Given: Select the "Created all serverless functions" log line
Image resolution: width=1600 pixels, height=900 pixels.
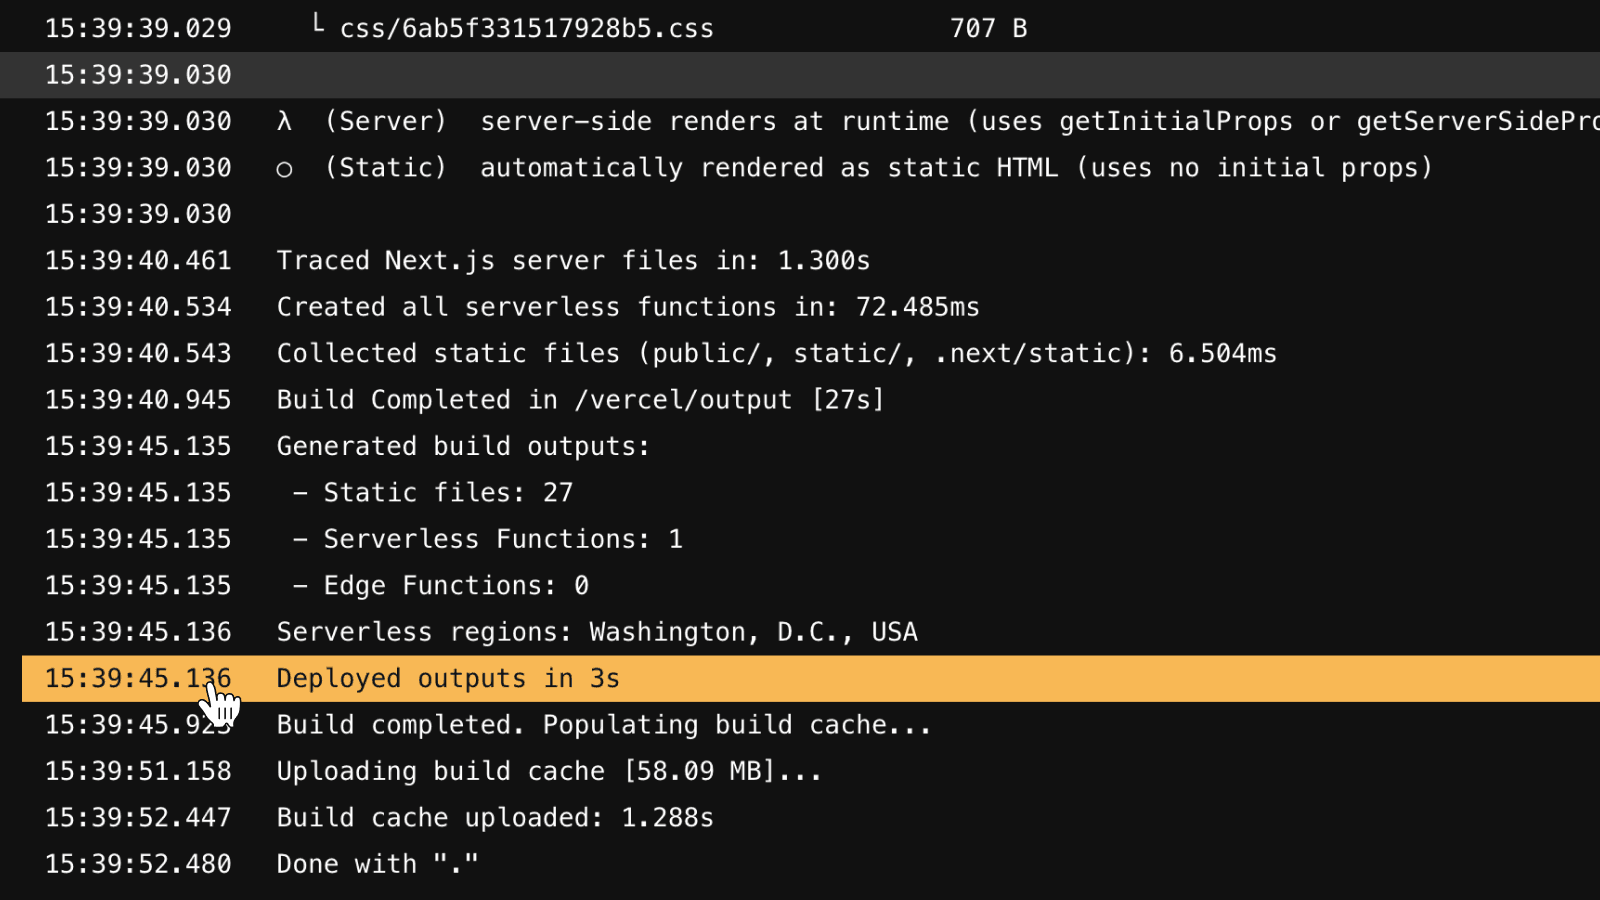Looking at the screenshot, I should [x=628, y=307].
